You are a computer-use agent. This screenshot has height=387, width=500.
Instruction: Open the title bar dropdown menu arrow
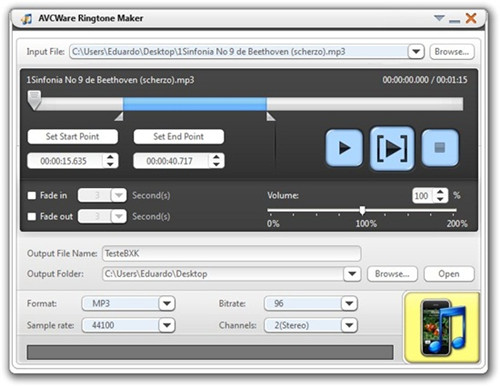pyautogui.click(x=439, y=18)
